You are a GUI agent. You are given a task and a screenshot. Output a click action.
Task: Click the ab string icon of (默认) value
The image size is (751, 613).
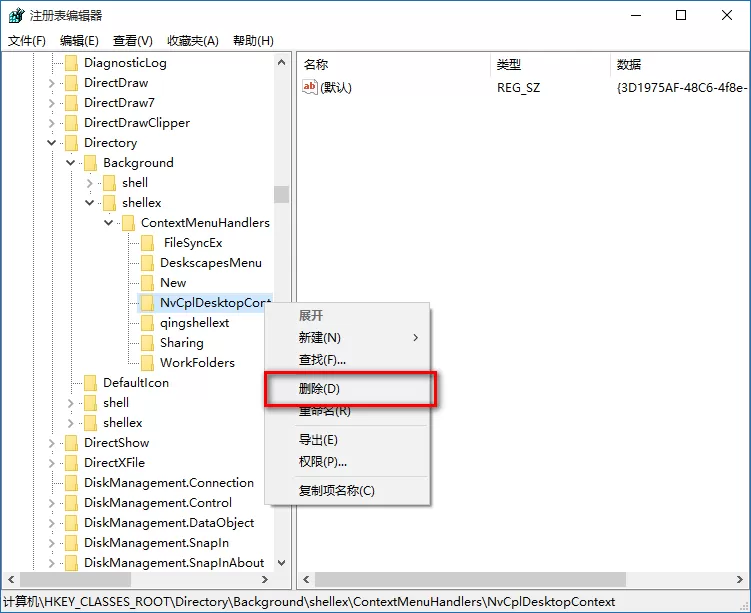(x=309, y=87)
